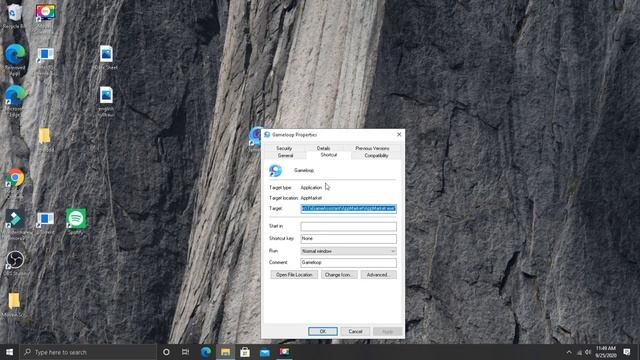This screenshot has width=640, height=360.
Task: Click Gameloop icon inside Properties dialog
Action: [x=275, y=170]
